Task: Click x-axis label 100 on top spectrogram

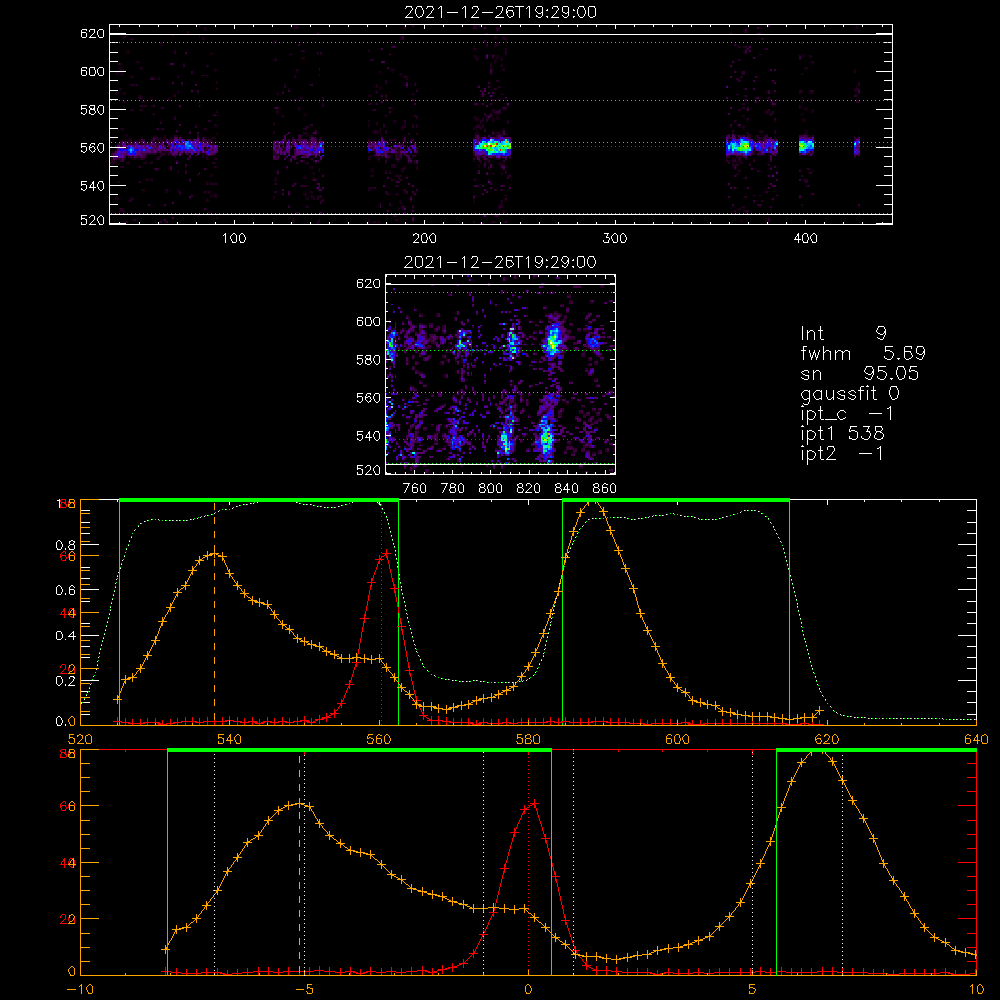Action: tap(234, 239)
